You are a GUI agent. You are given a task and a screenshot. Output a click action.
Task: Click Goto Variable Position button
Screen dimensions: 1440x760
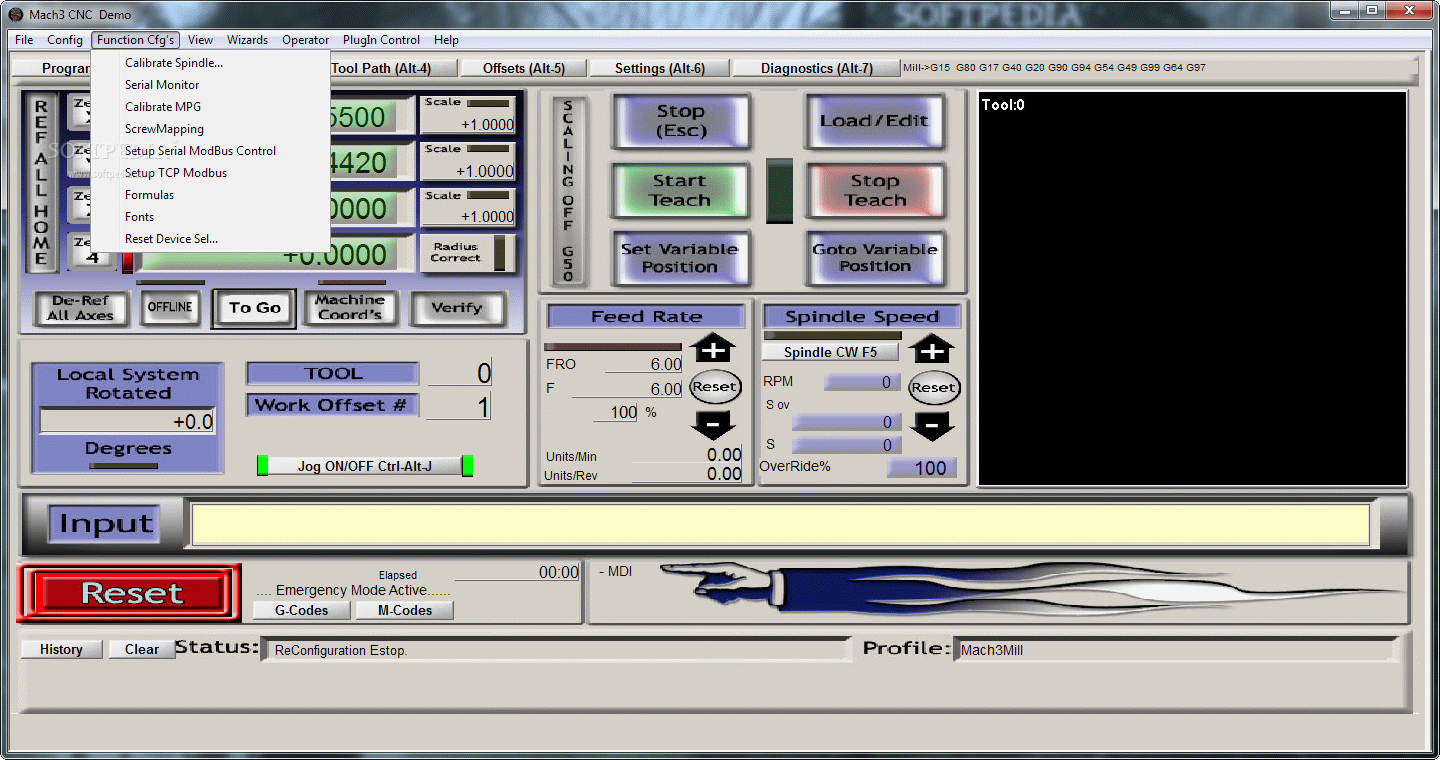(x=874, y=258)
